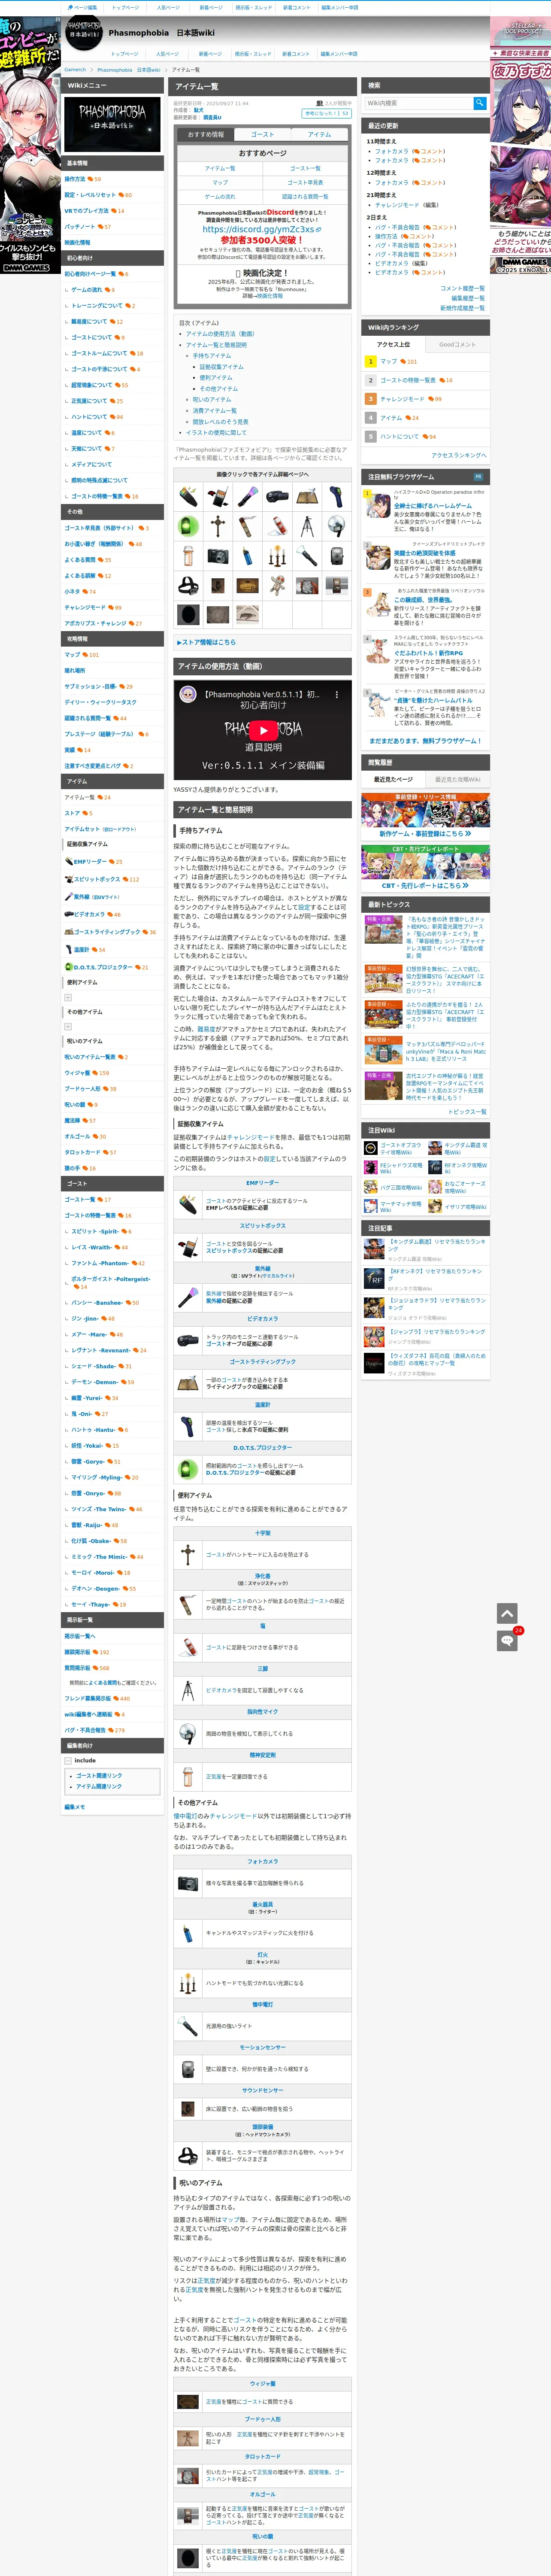Open コメント履歴一覧 link
Screen dimensions: 551x2576
462,288
